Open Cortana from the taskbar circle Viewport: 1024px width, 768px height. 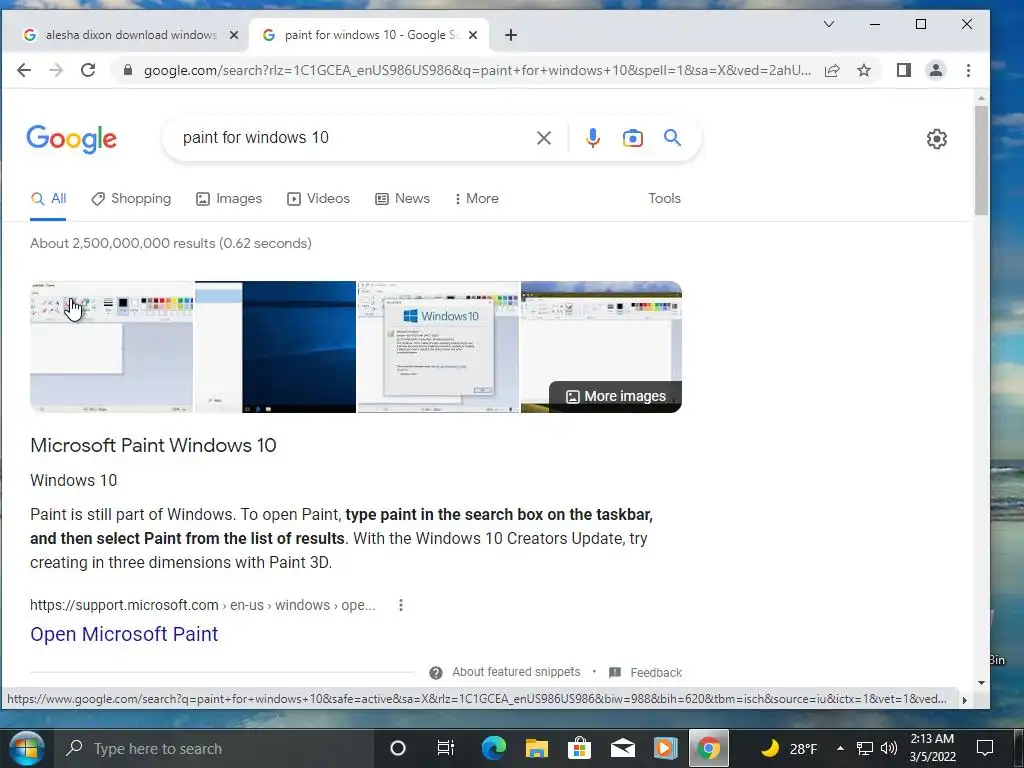[398, 748]
